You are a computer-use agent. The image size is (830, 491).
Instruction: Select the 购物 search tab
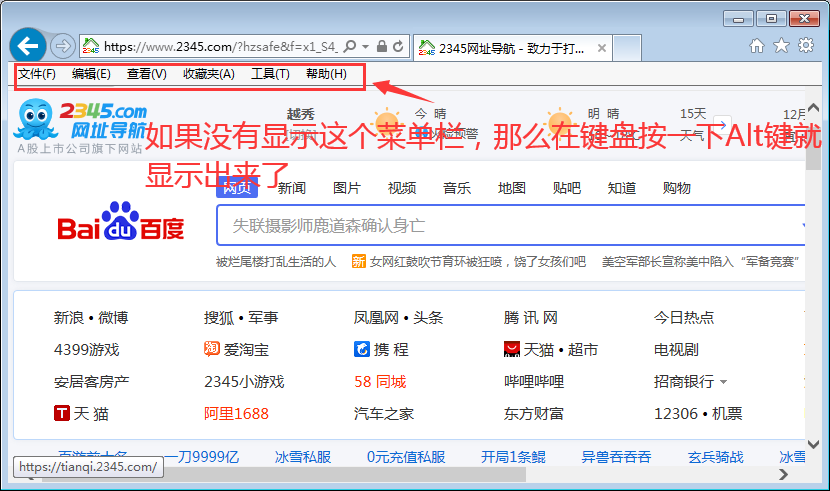tap(676, 188)
